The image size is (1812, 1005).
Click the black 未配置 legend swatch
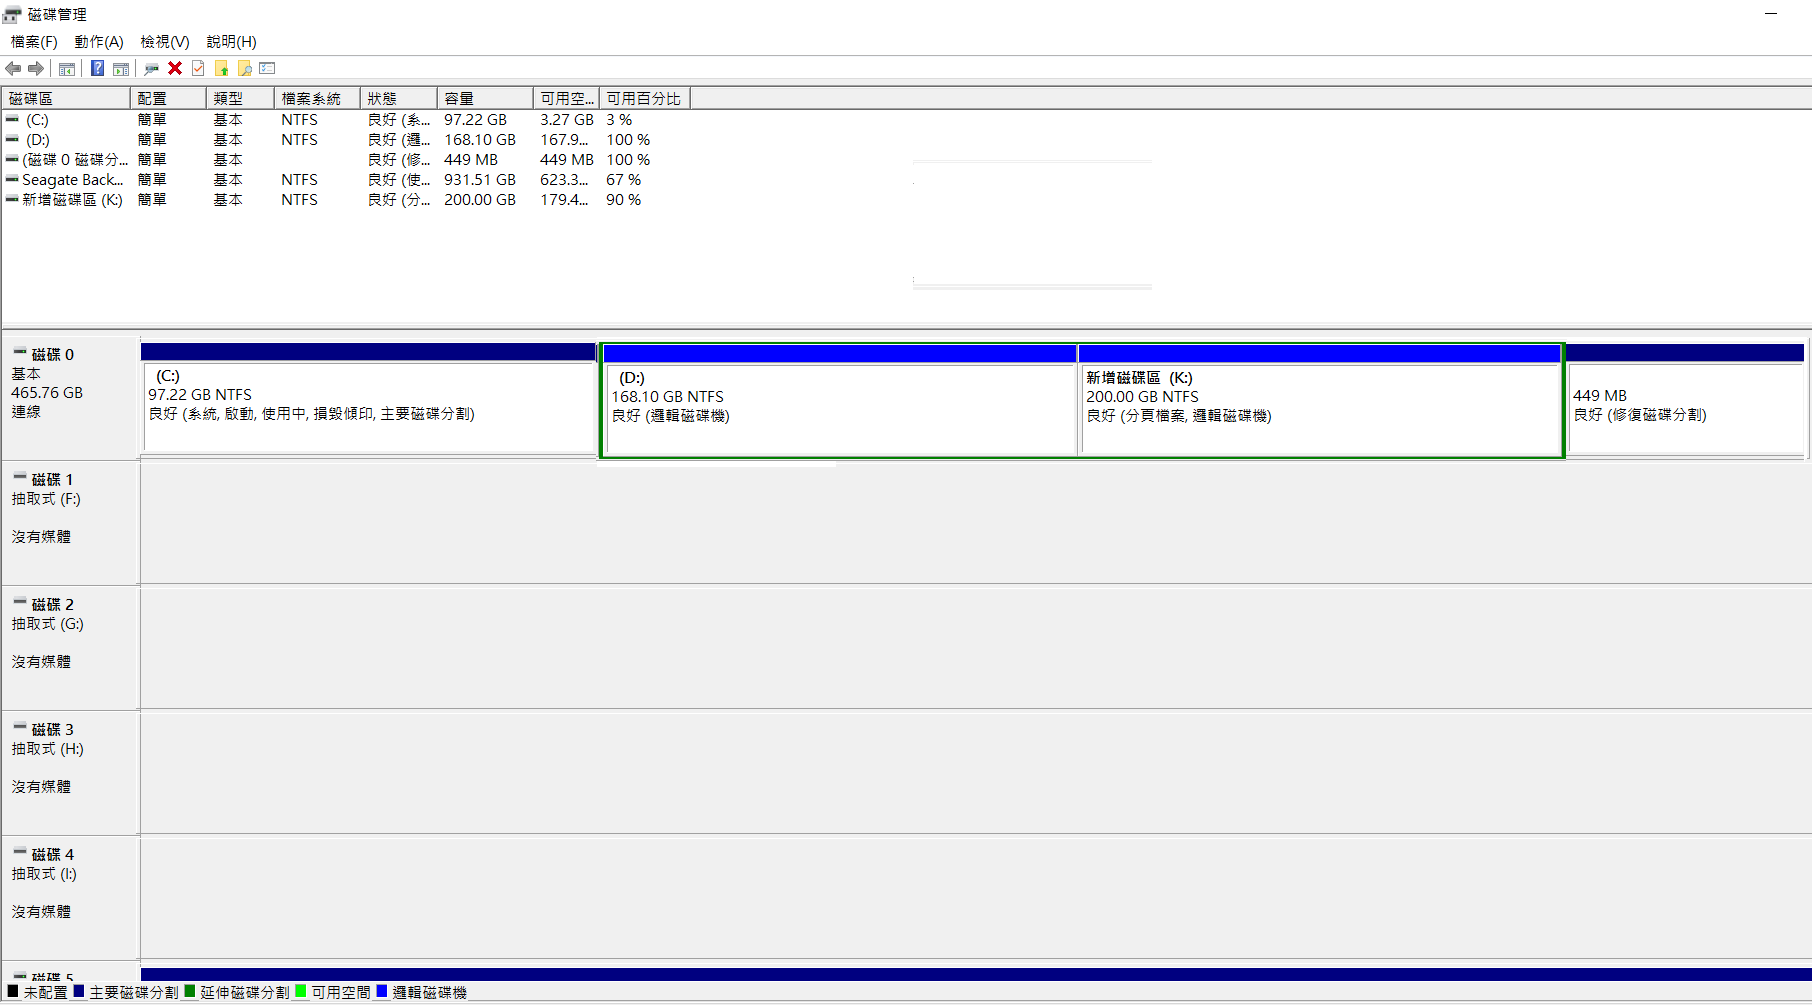pos(13,991)
